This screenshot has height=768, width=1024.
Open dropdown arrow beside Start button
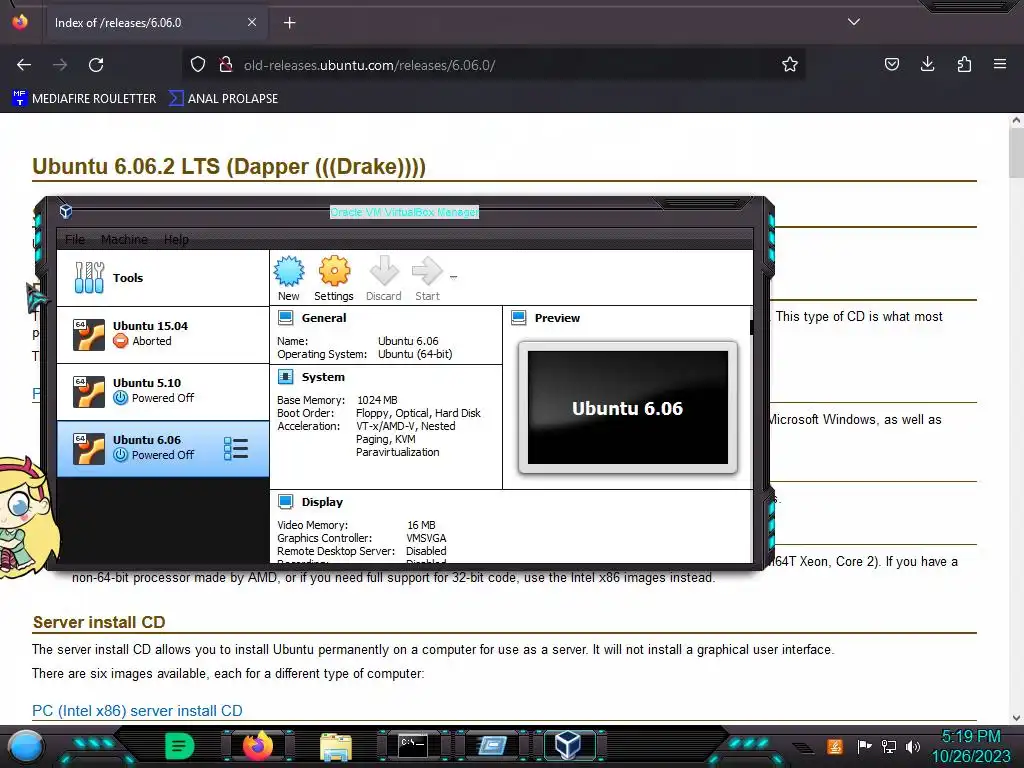click(453, 277)
